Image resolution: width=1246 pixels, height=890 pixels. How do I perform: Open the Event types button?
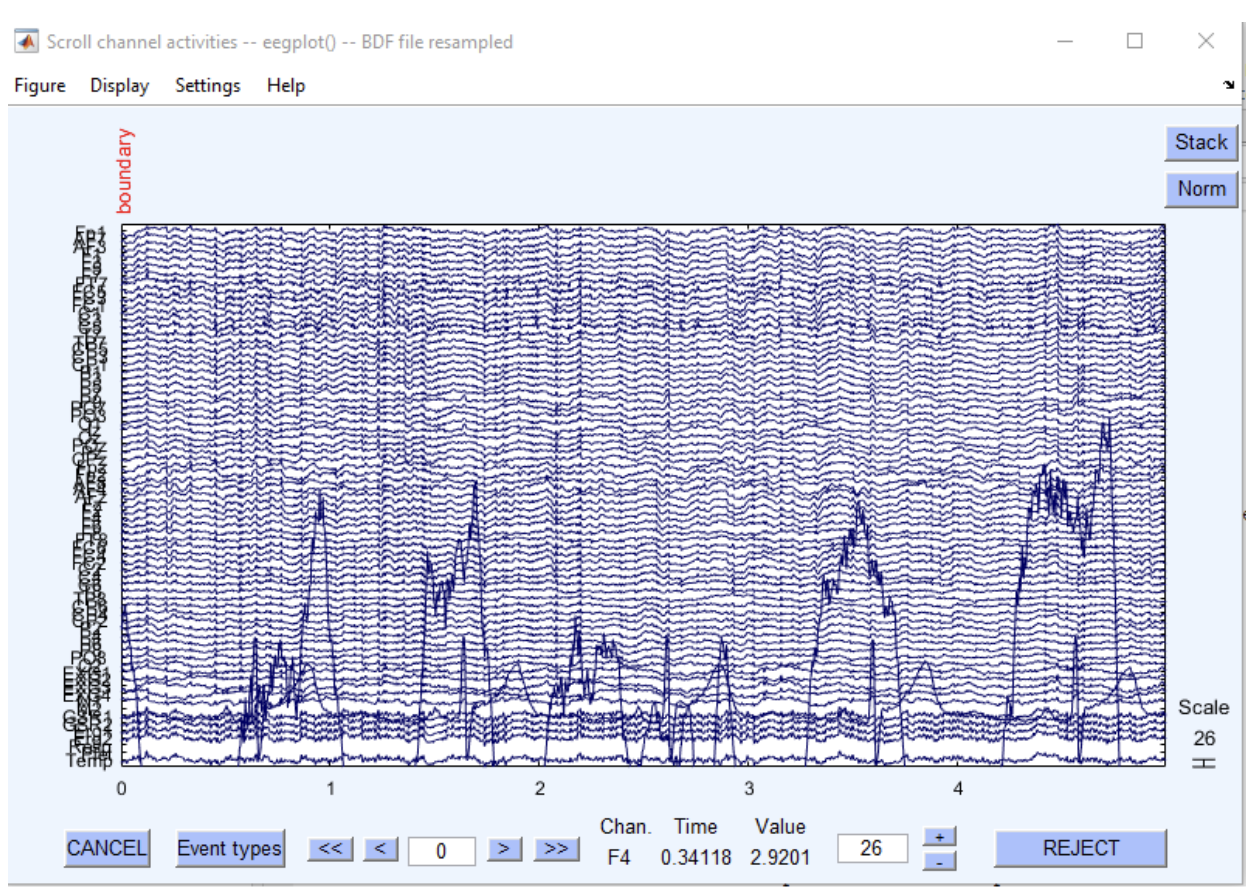[x=230, y=849]
